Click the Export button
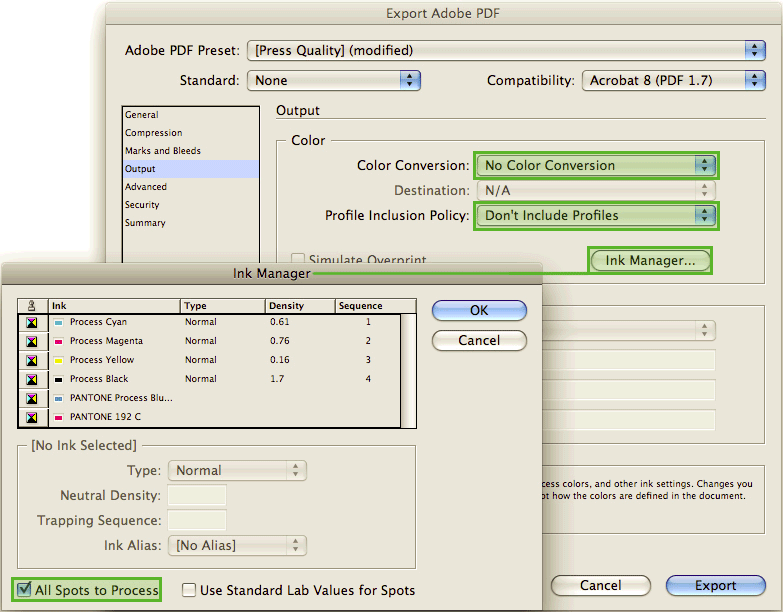 [715, 585]
